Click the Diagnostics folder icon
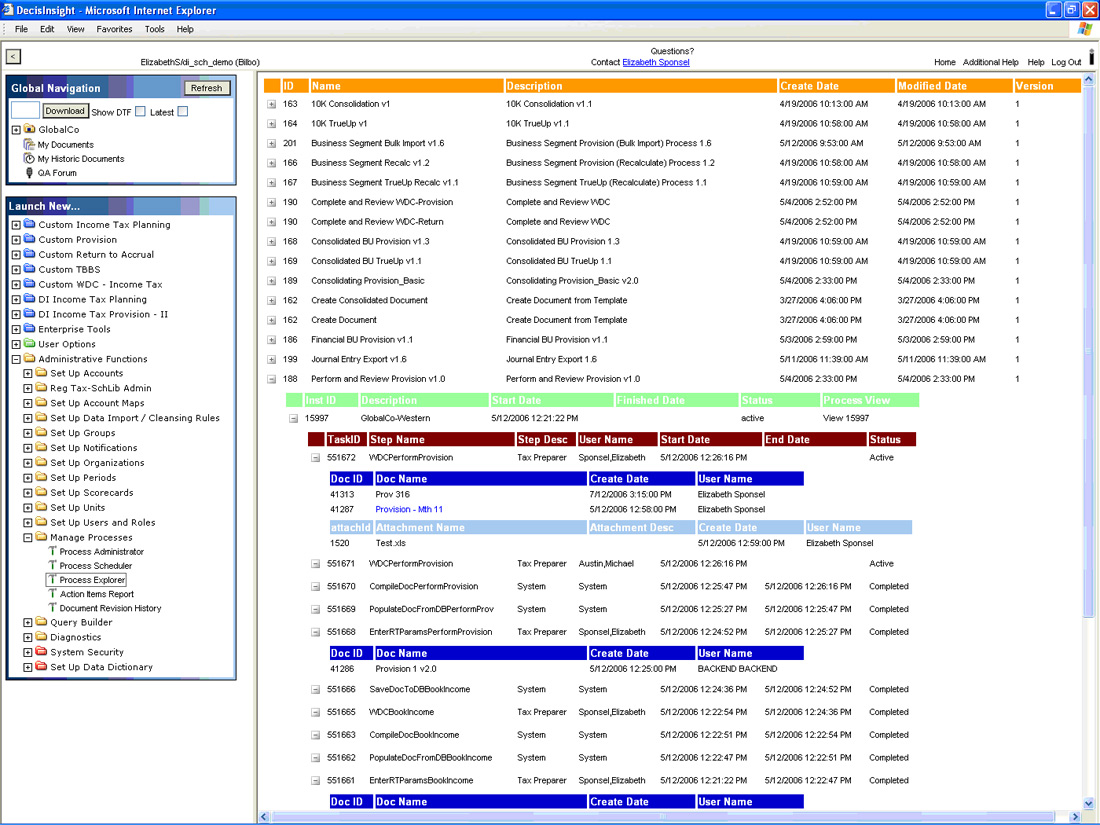The width and height of the screenshot is (1100, 825). 41,637
